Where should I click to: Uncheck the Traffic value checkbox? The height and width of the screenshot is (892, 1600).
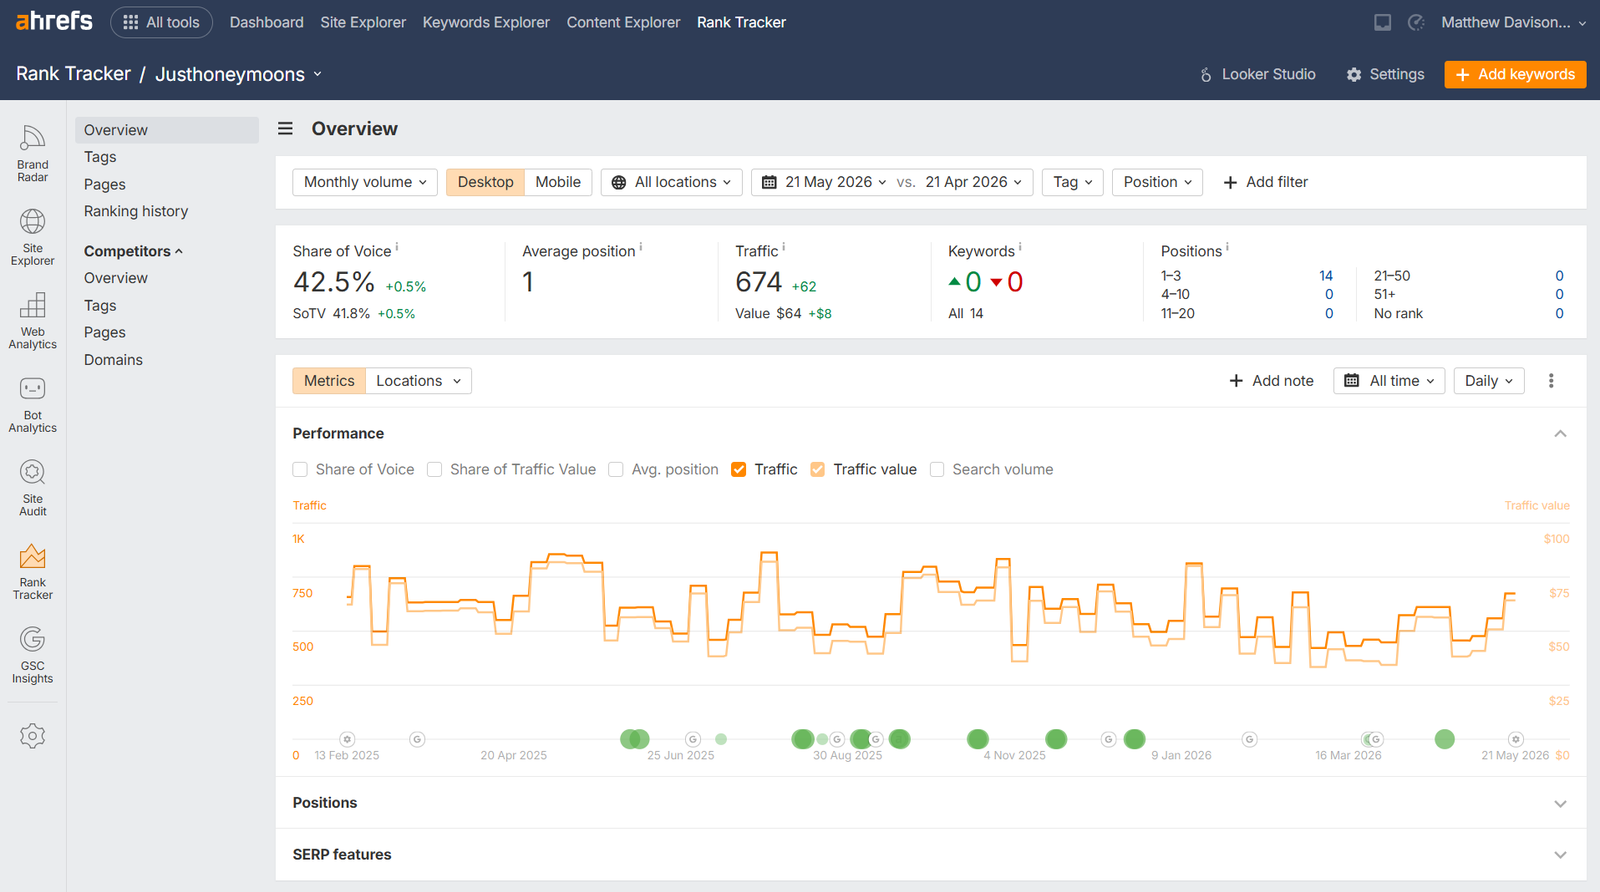click(x=817, y=470)
